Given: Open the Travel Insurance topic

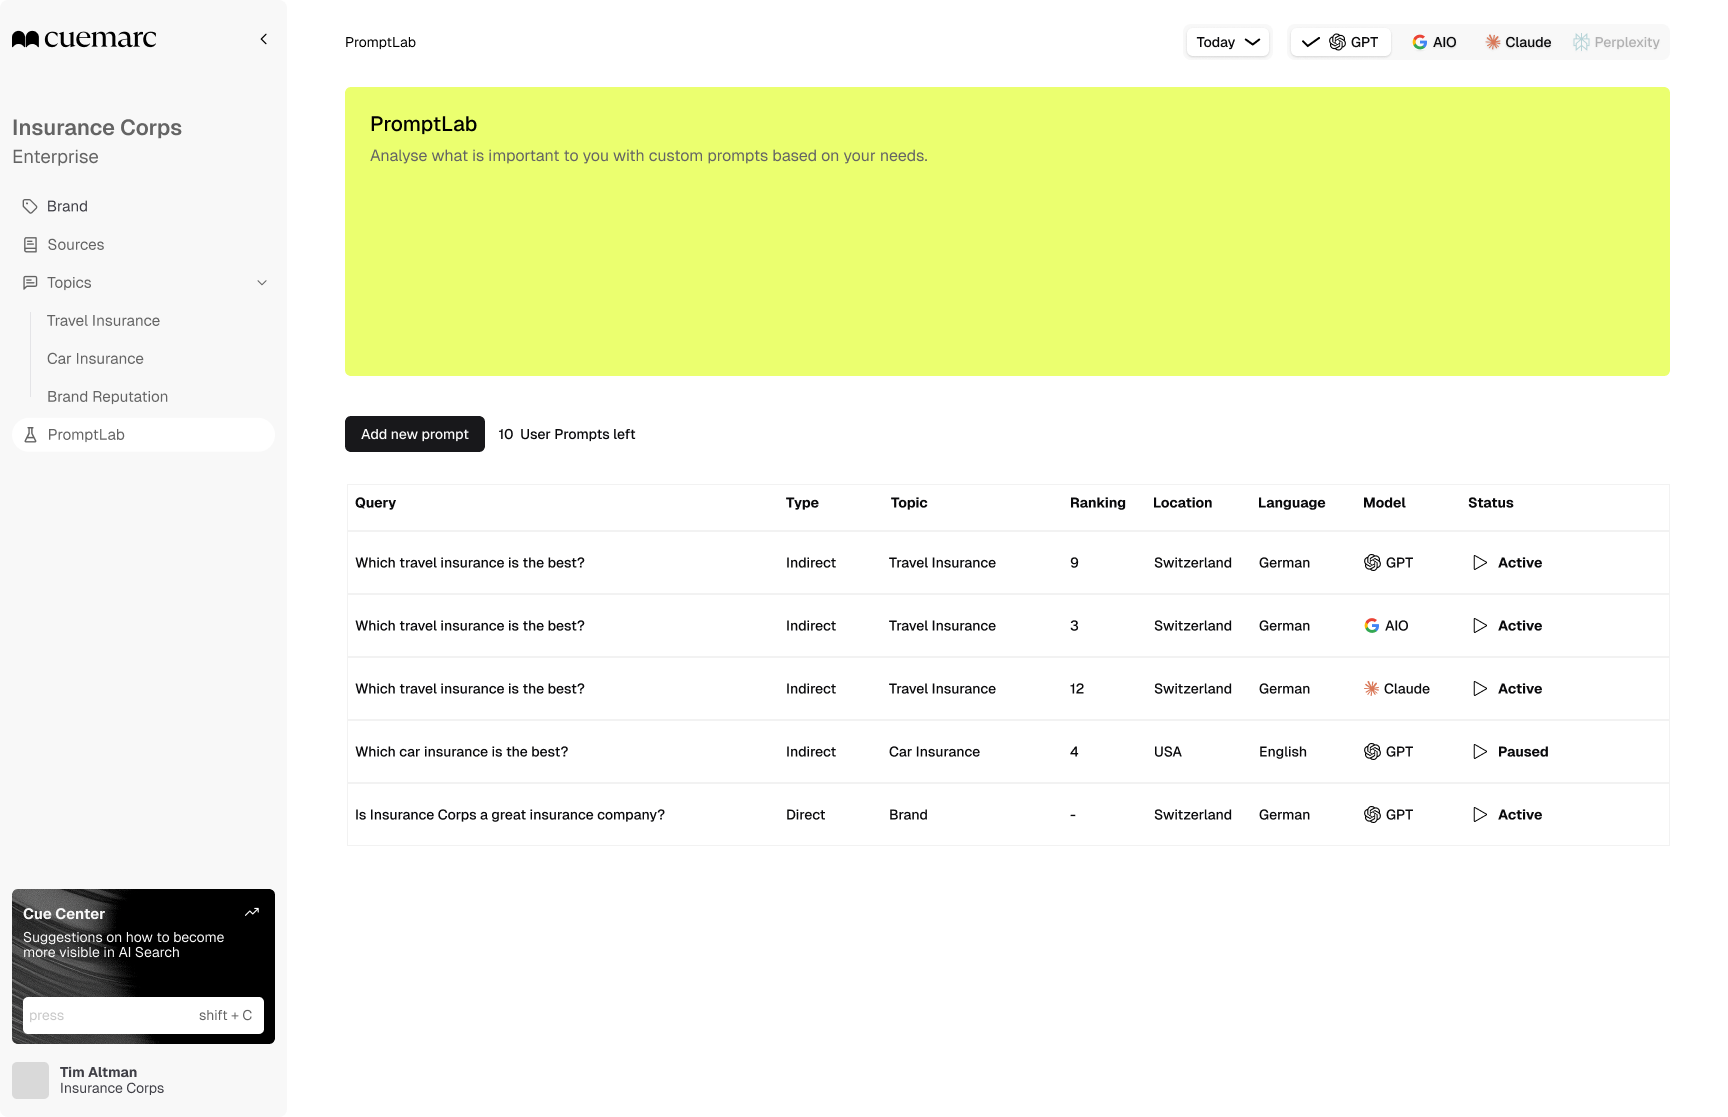Looking at the screenshot, I should click(103, 320).
